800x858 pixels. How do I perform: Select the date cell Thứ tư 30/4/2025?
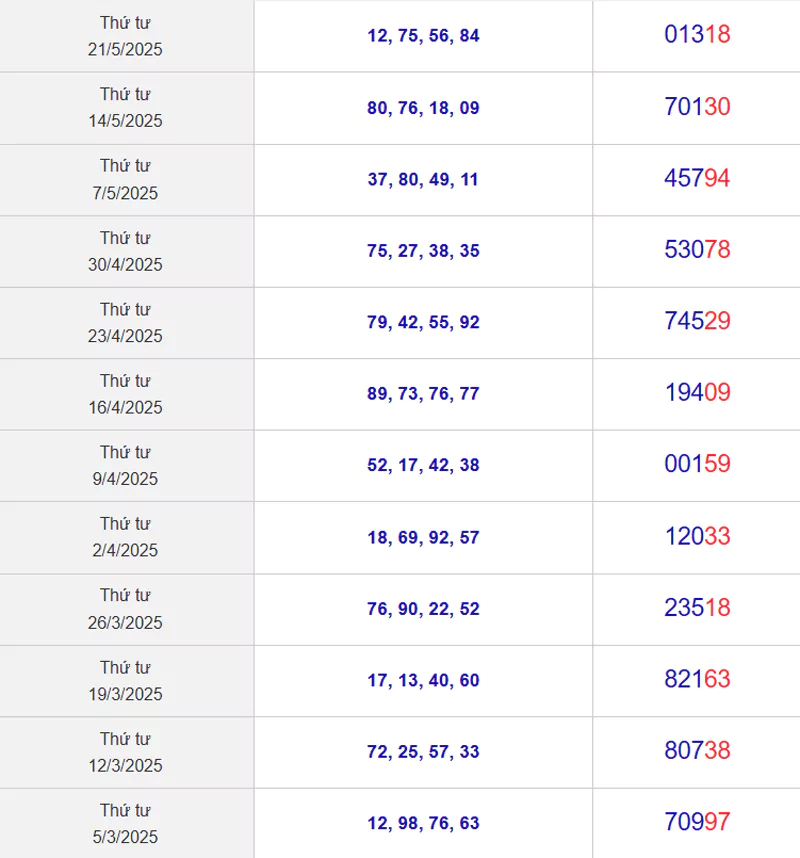125,251
